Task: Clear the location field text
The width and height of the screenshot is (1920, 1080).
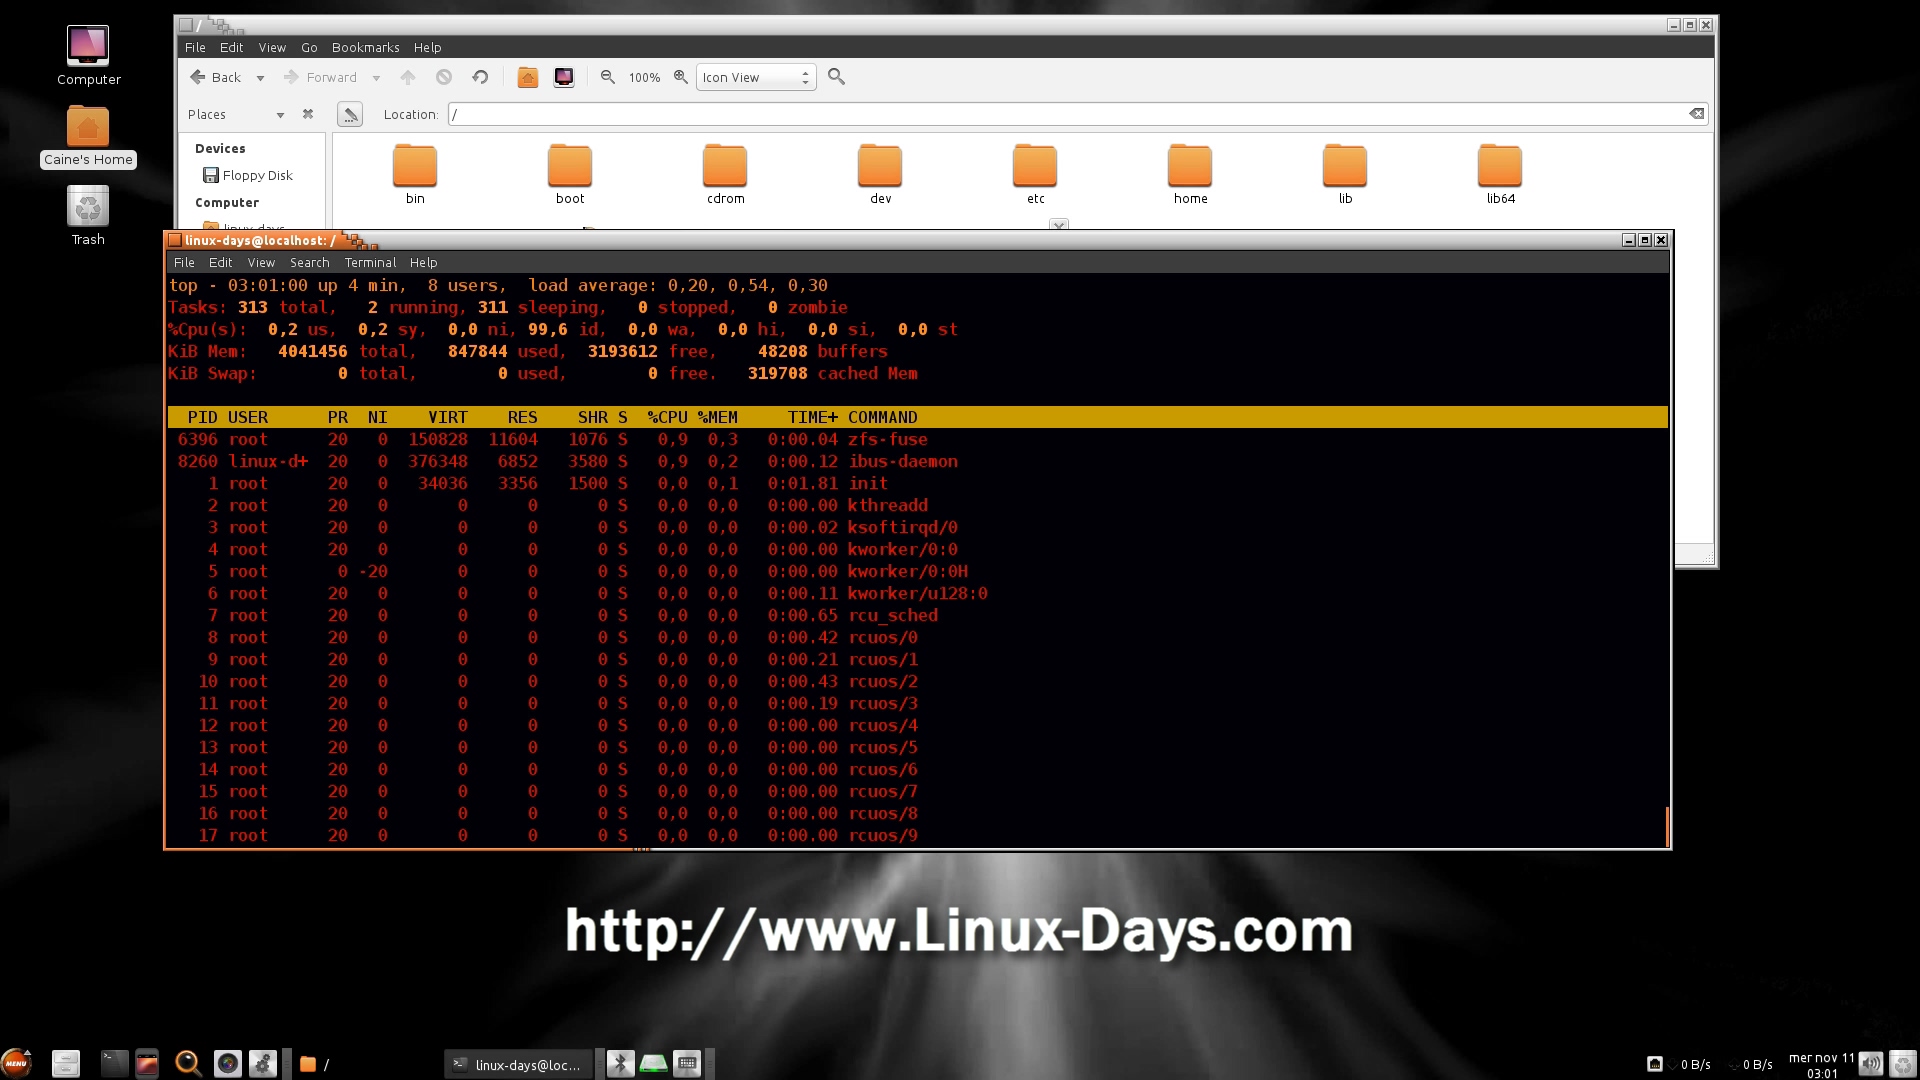Action: coord(1696,114)
